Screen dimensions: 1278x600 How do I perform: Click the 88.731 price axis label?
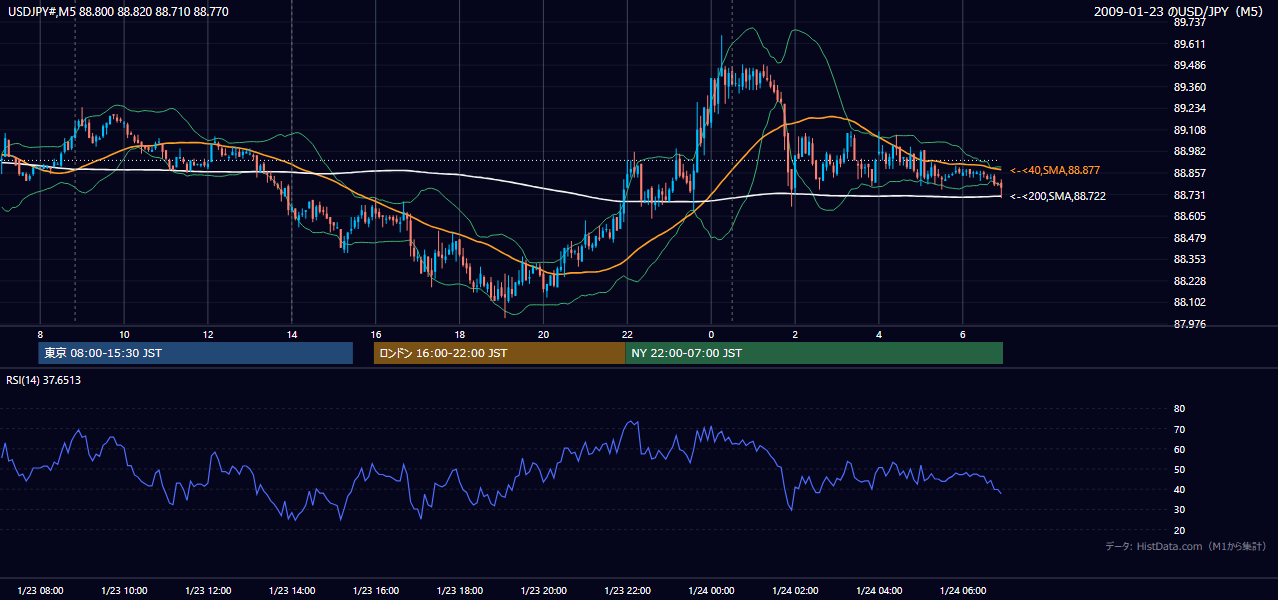[x=1189, y=195]
